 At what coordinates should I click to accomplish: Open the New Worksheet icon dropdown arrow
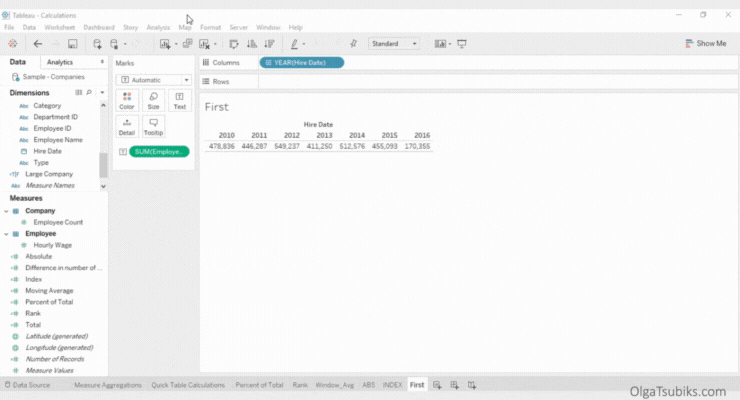pos(176,44)
